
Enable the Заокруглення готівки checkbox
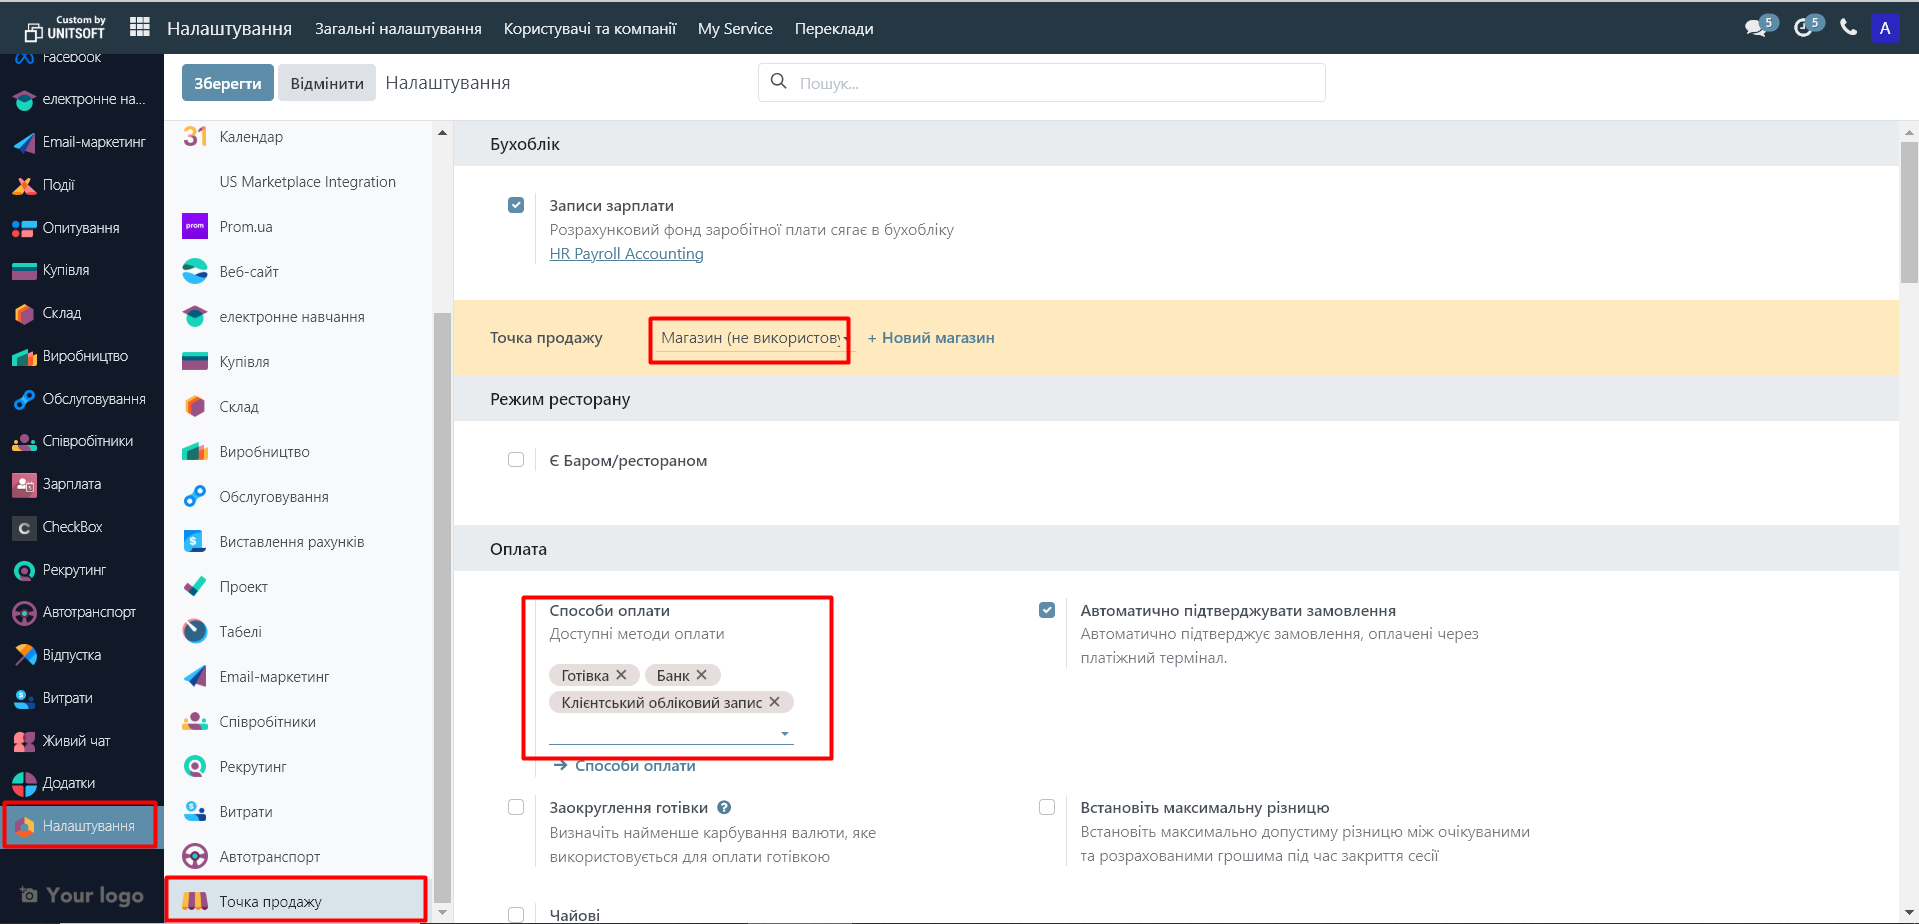[516, 807]
